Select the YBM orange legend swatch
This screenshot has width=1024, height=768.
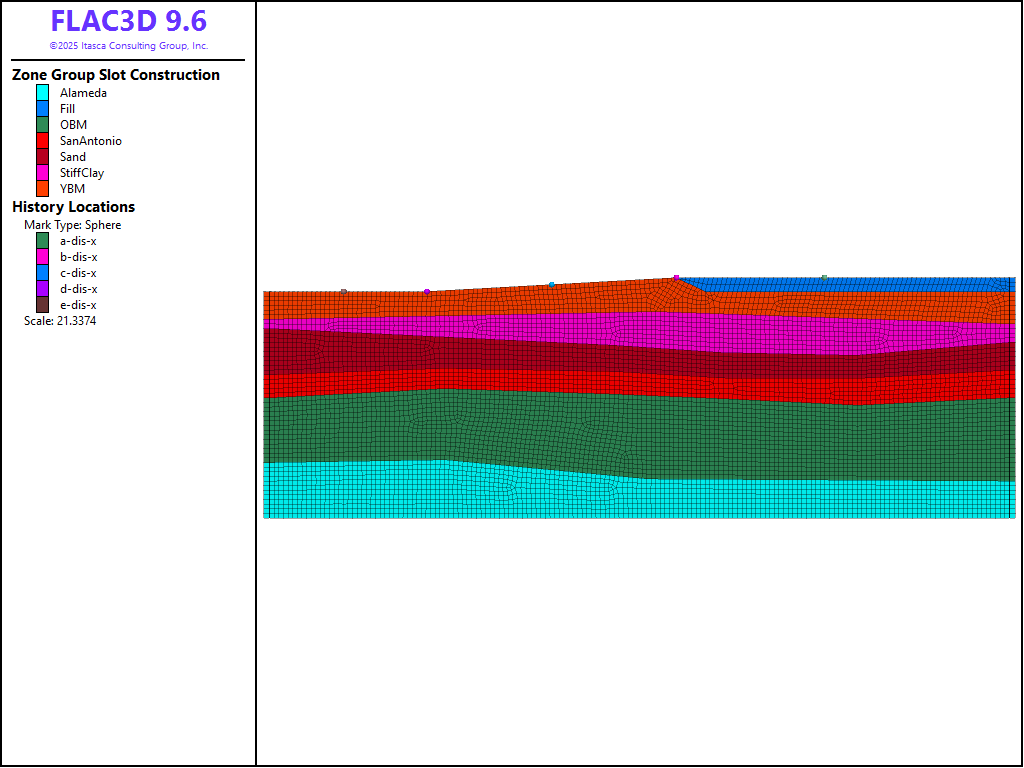(43, 189)
